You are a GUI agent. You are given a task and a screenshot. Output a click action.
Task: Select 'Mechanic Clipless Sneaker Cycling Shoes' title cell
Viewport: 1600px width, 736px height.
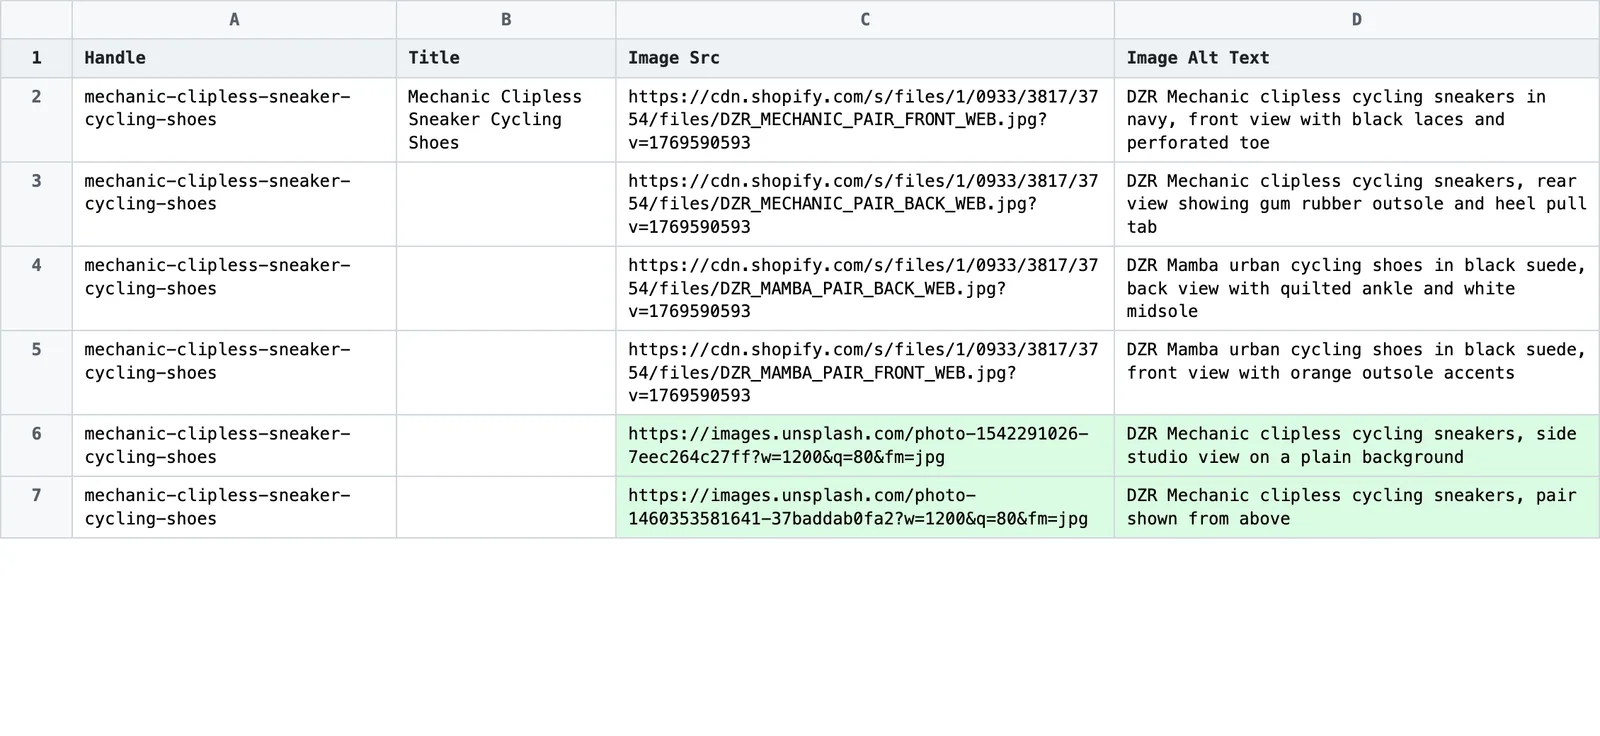[506, 120]
